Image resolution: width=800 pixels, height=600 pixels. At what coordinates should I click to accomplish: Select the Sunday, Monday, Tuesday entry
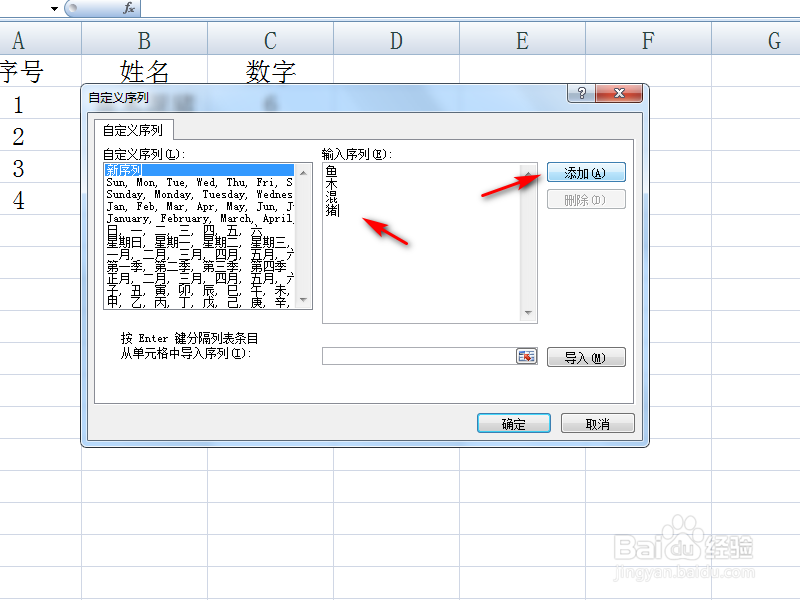(199, 194)
